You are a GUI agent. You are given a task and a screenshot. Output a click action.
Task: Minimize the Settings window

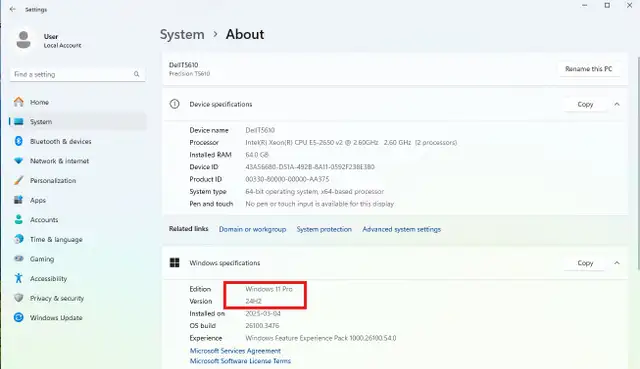[584, 6]
